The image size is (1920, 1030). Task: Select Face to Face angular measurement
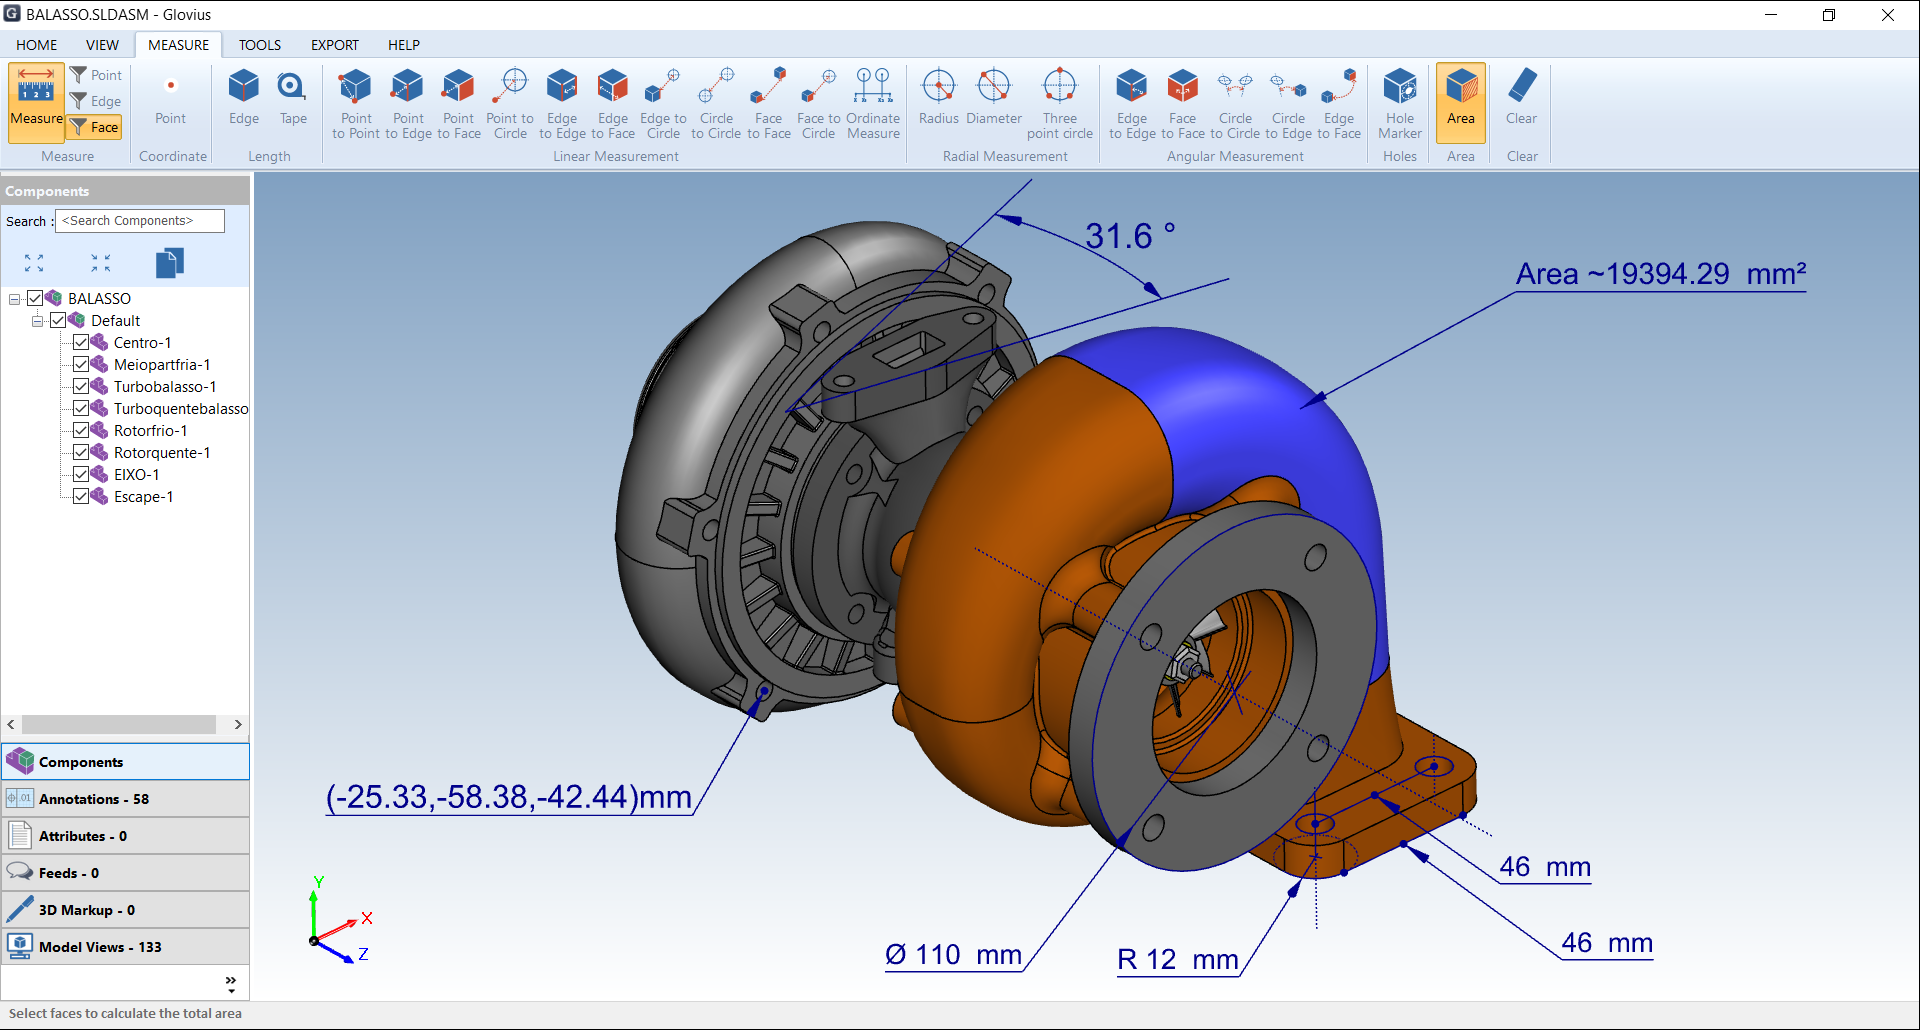point(1182,104)
